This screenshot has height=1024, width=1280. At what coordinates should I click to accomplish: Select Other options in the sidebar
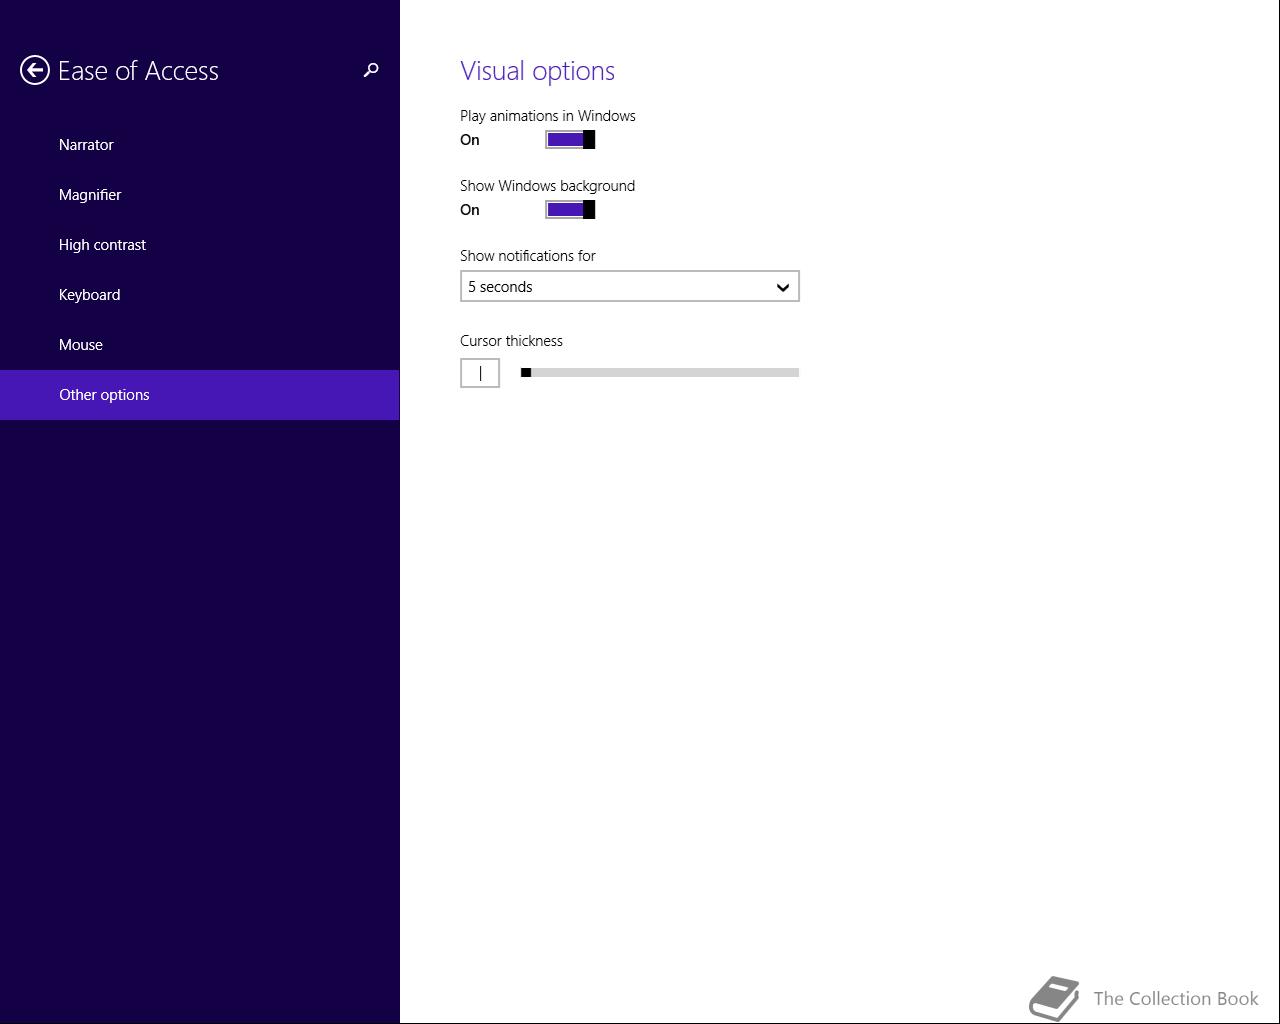pos(200,395)
